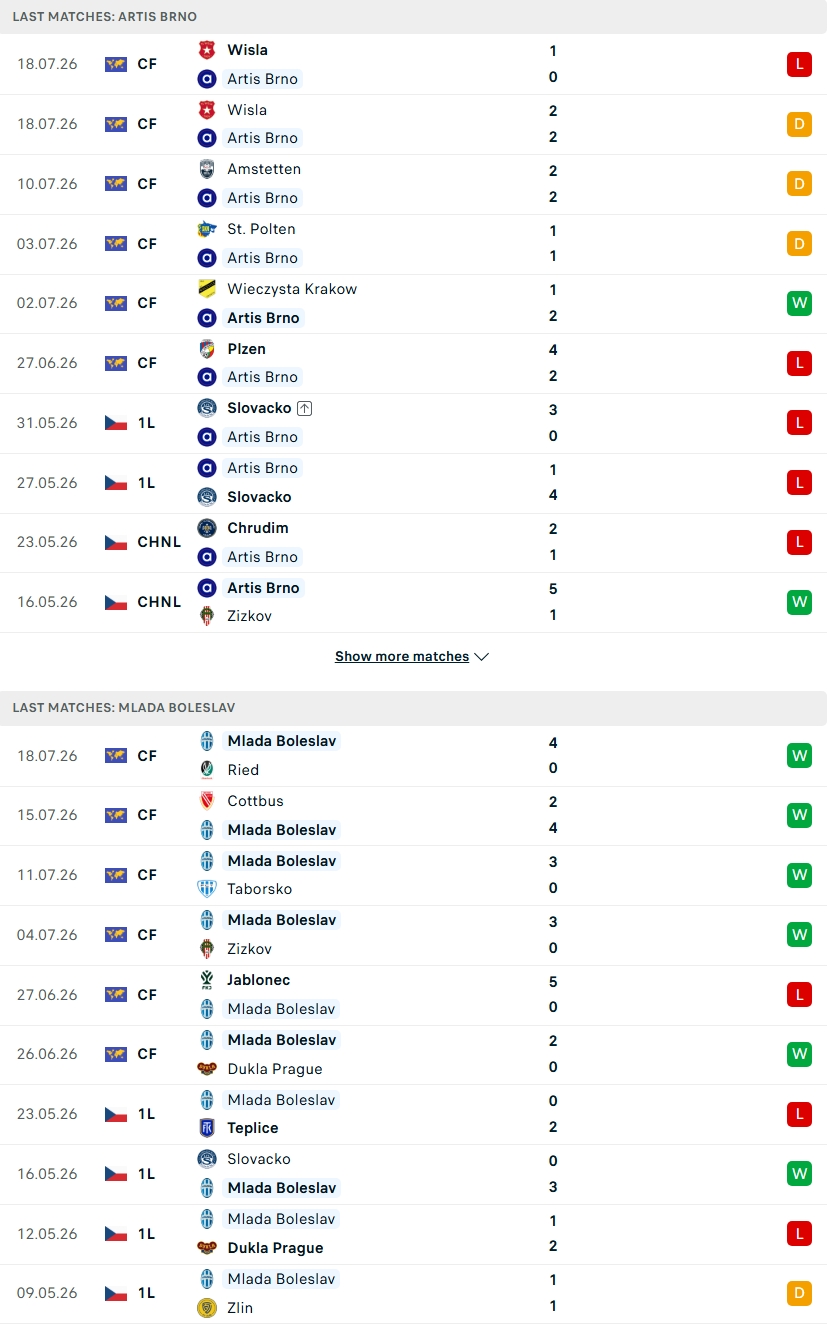
Task: Click the Teplice club crest
Action: [207, 1128]
